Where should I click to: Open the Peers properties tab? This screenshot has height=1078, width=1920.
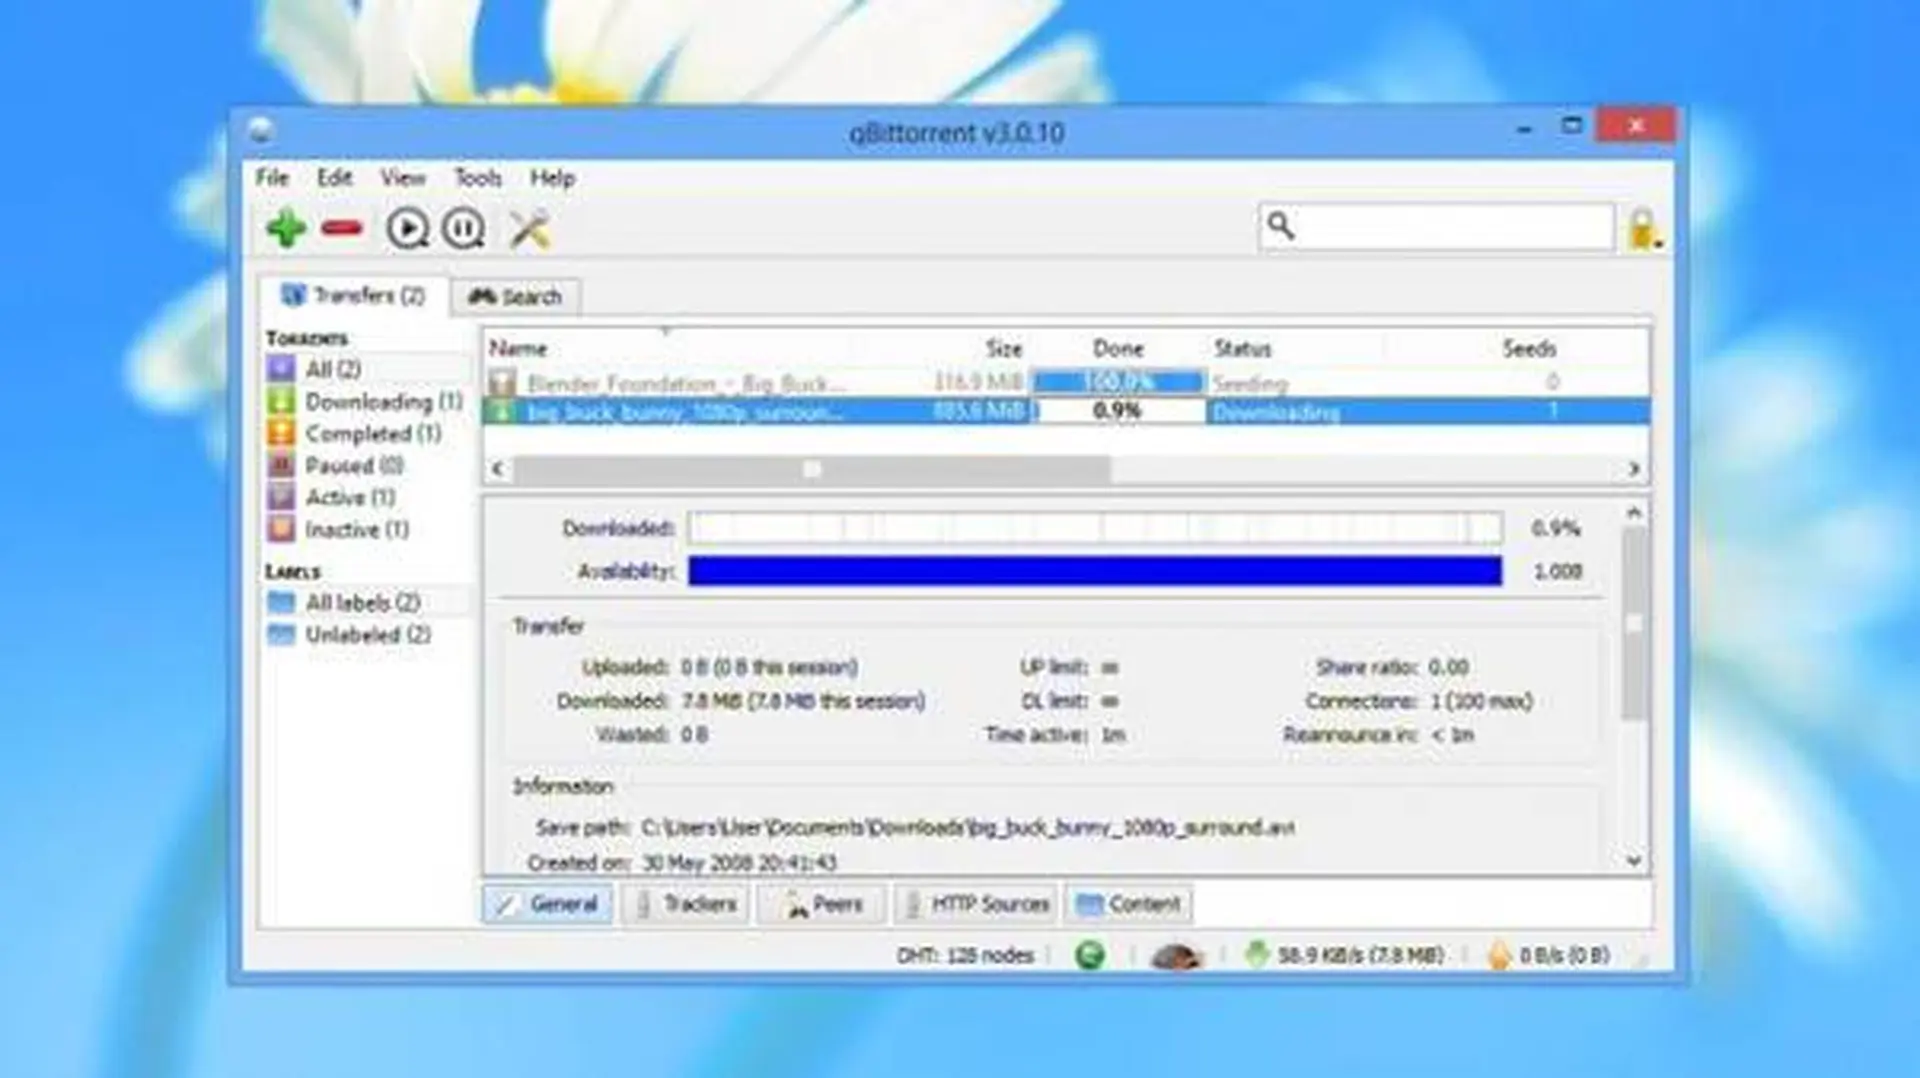pyautogui.click(x=822, y=904)
